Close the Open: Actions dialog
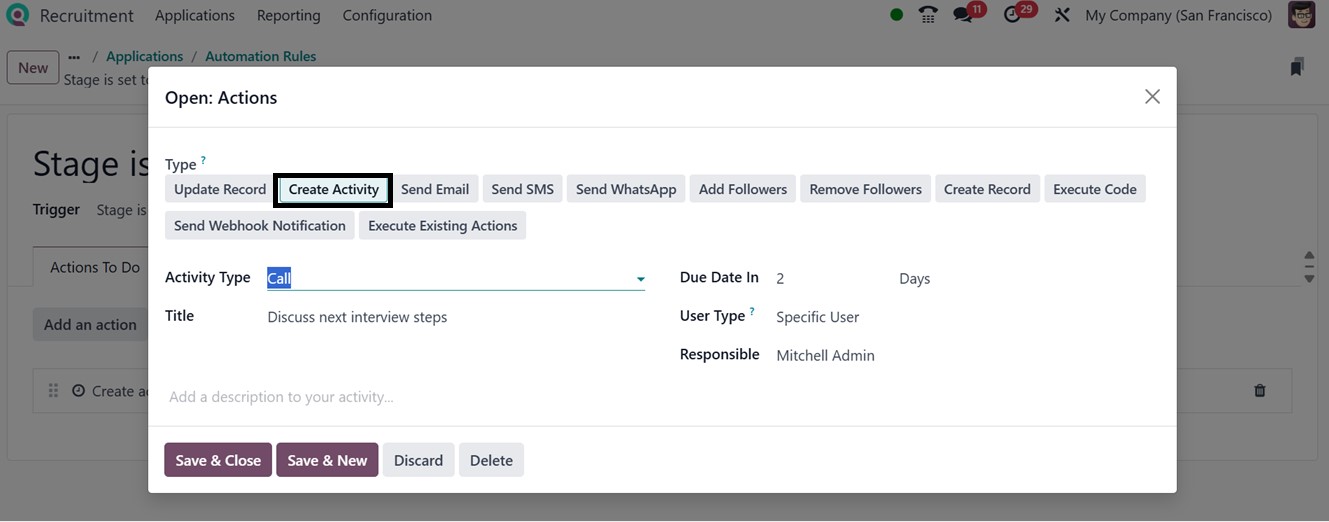Viewport: 1329px width, 522px height. [1152, 97]
